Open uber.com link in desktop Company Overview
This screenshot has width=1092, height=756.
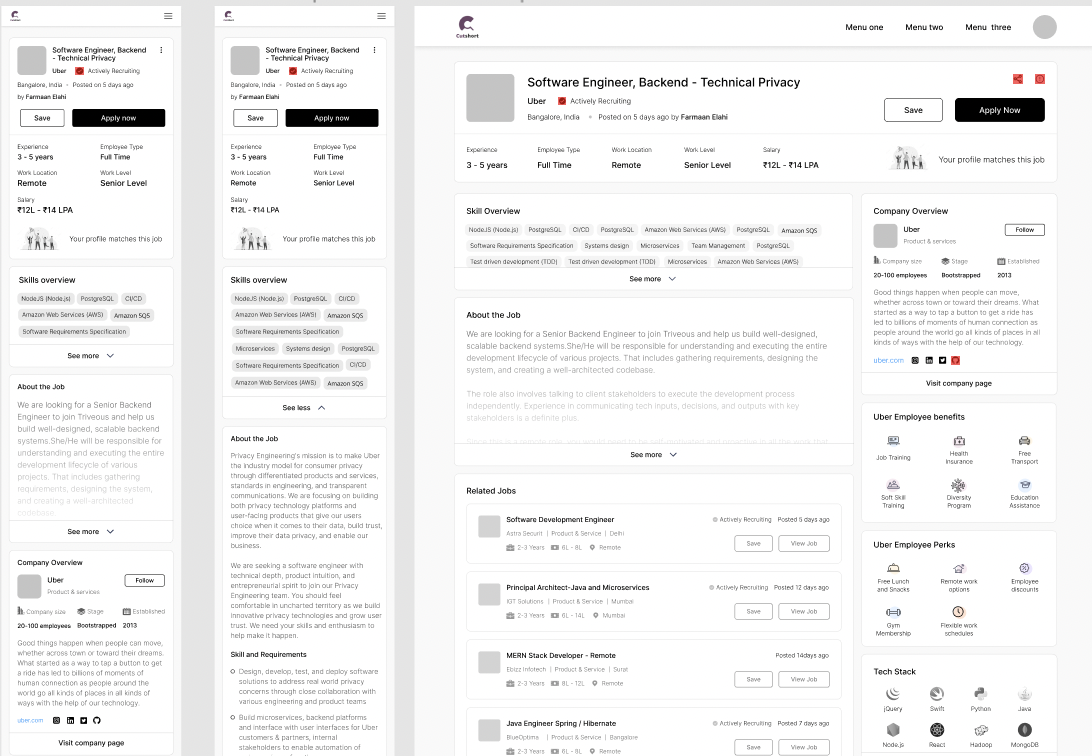(888, 361)
